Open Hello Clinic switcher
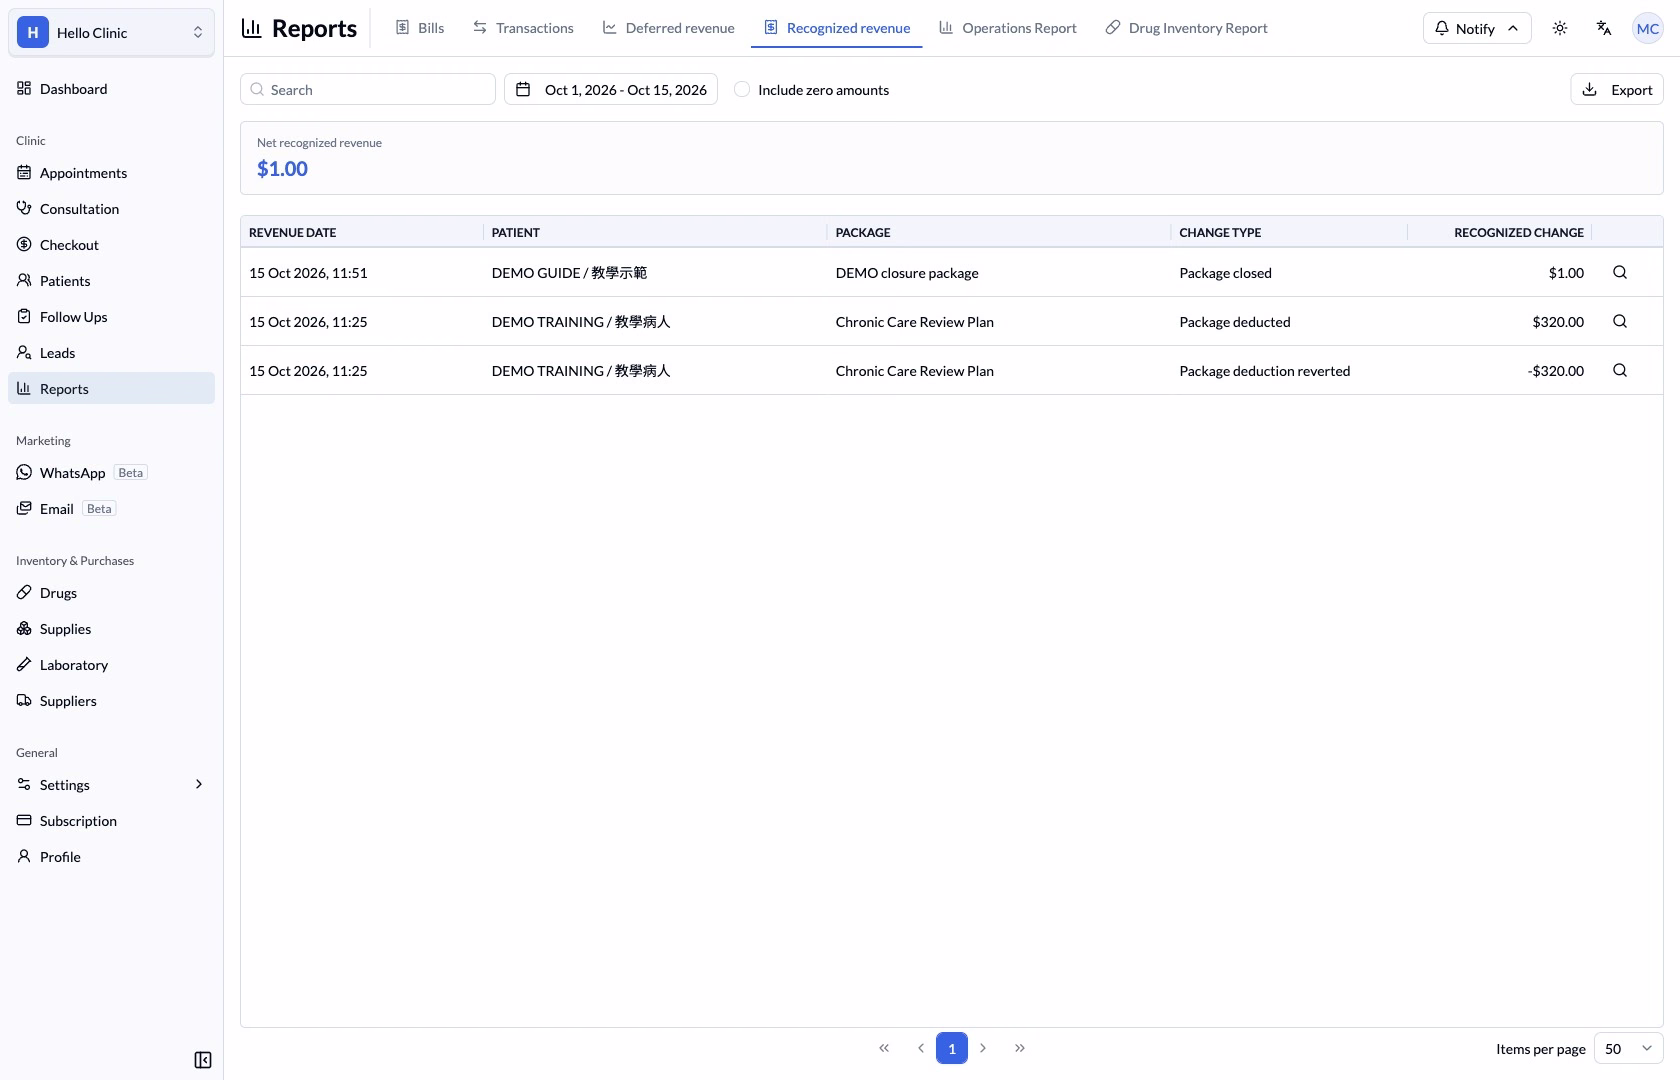 (x=111, y=32)
